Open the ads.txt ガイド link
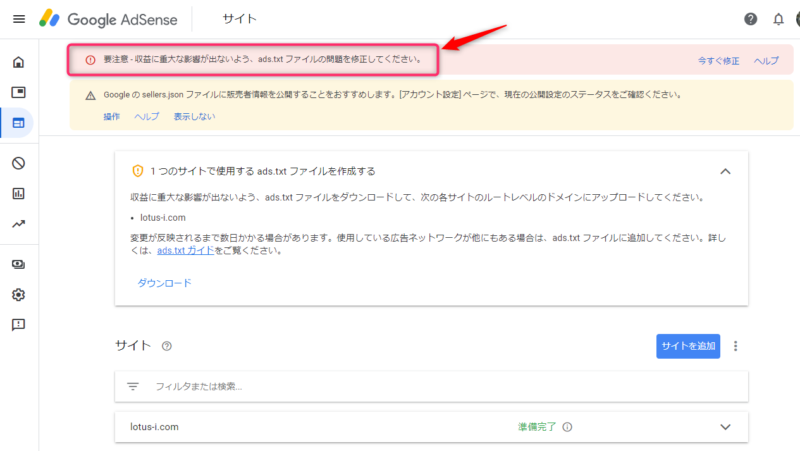 pyautogui.click(x=186, y=250)
